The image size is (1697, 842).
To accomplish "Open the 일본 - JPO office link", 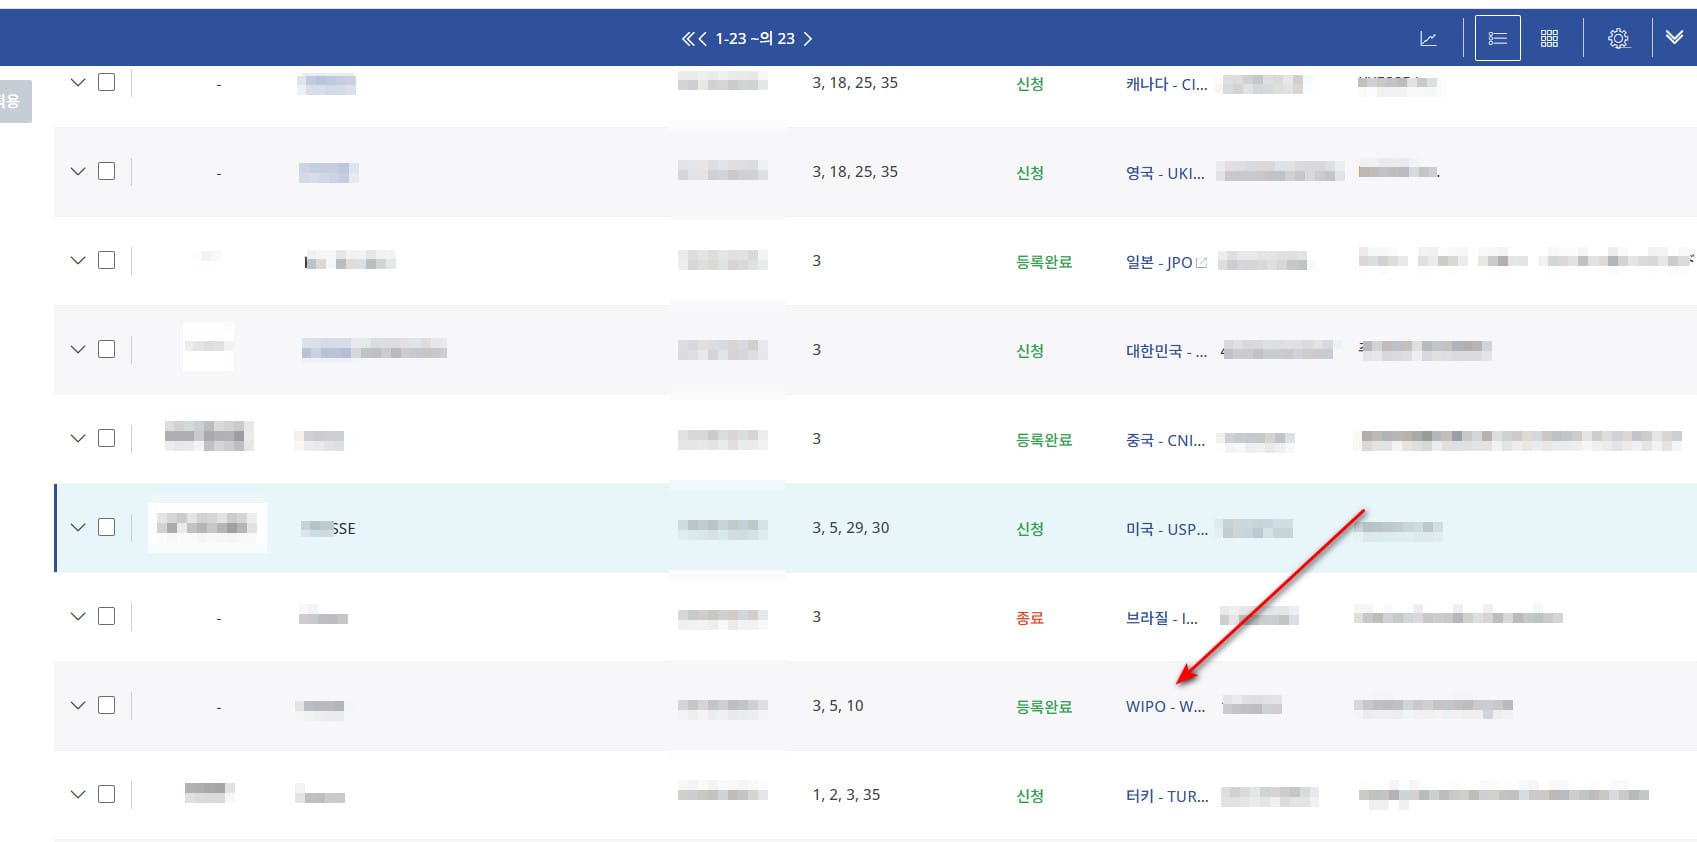I will tap(1159, 262).
